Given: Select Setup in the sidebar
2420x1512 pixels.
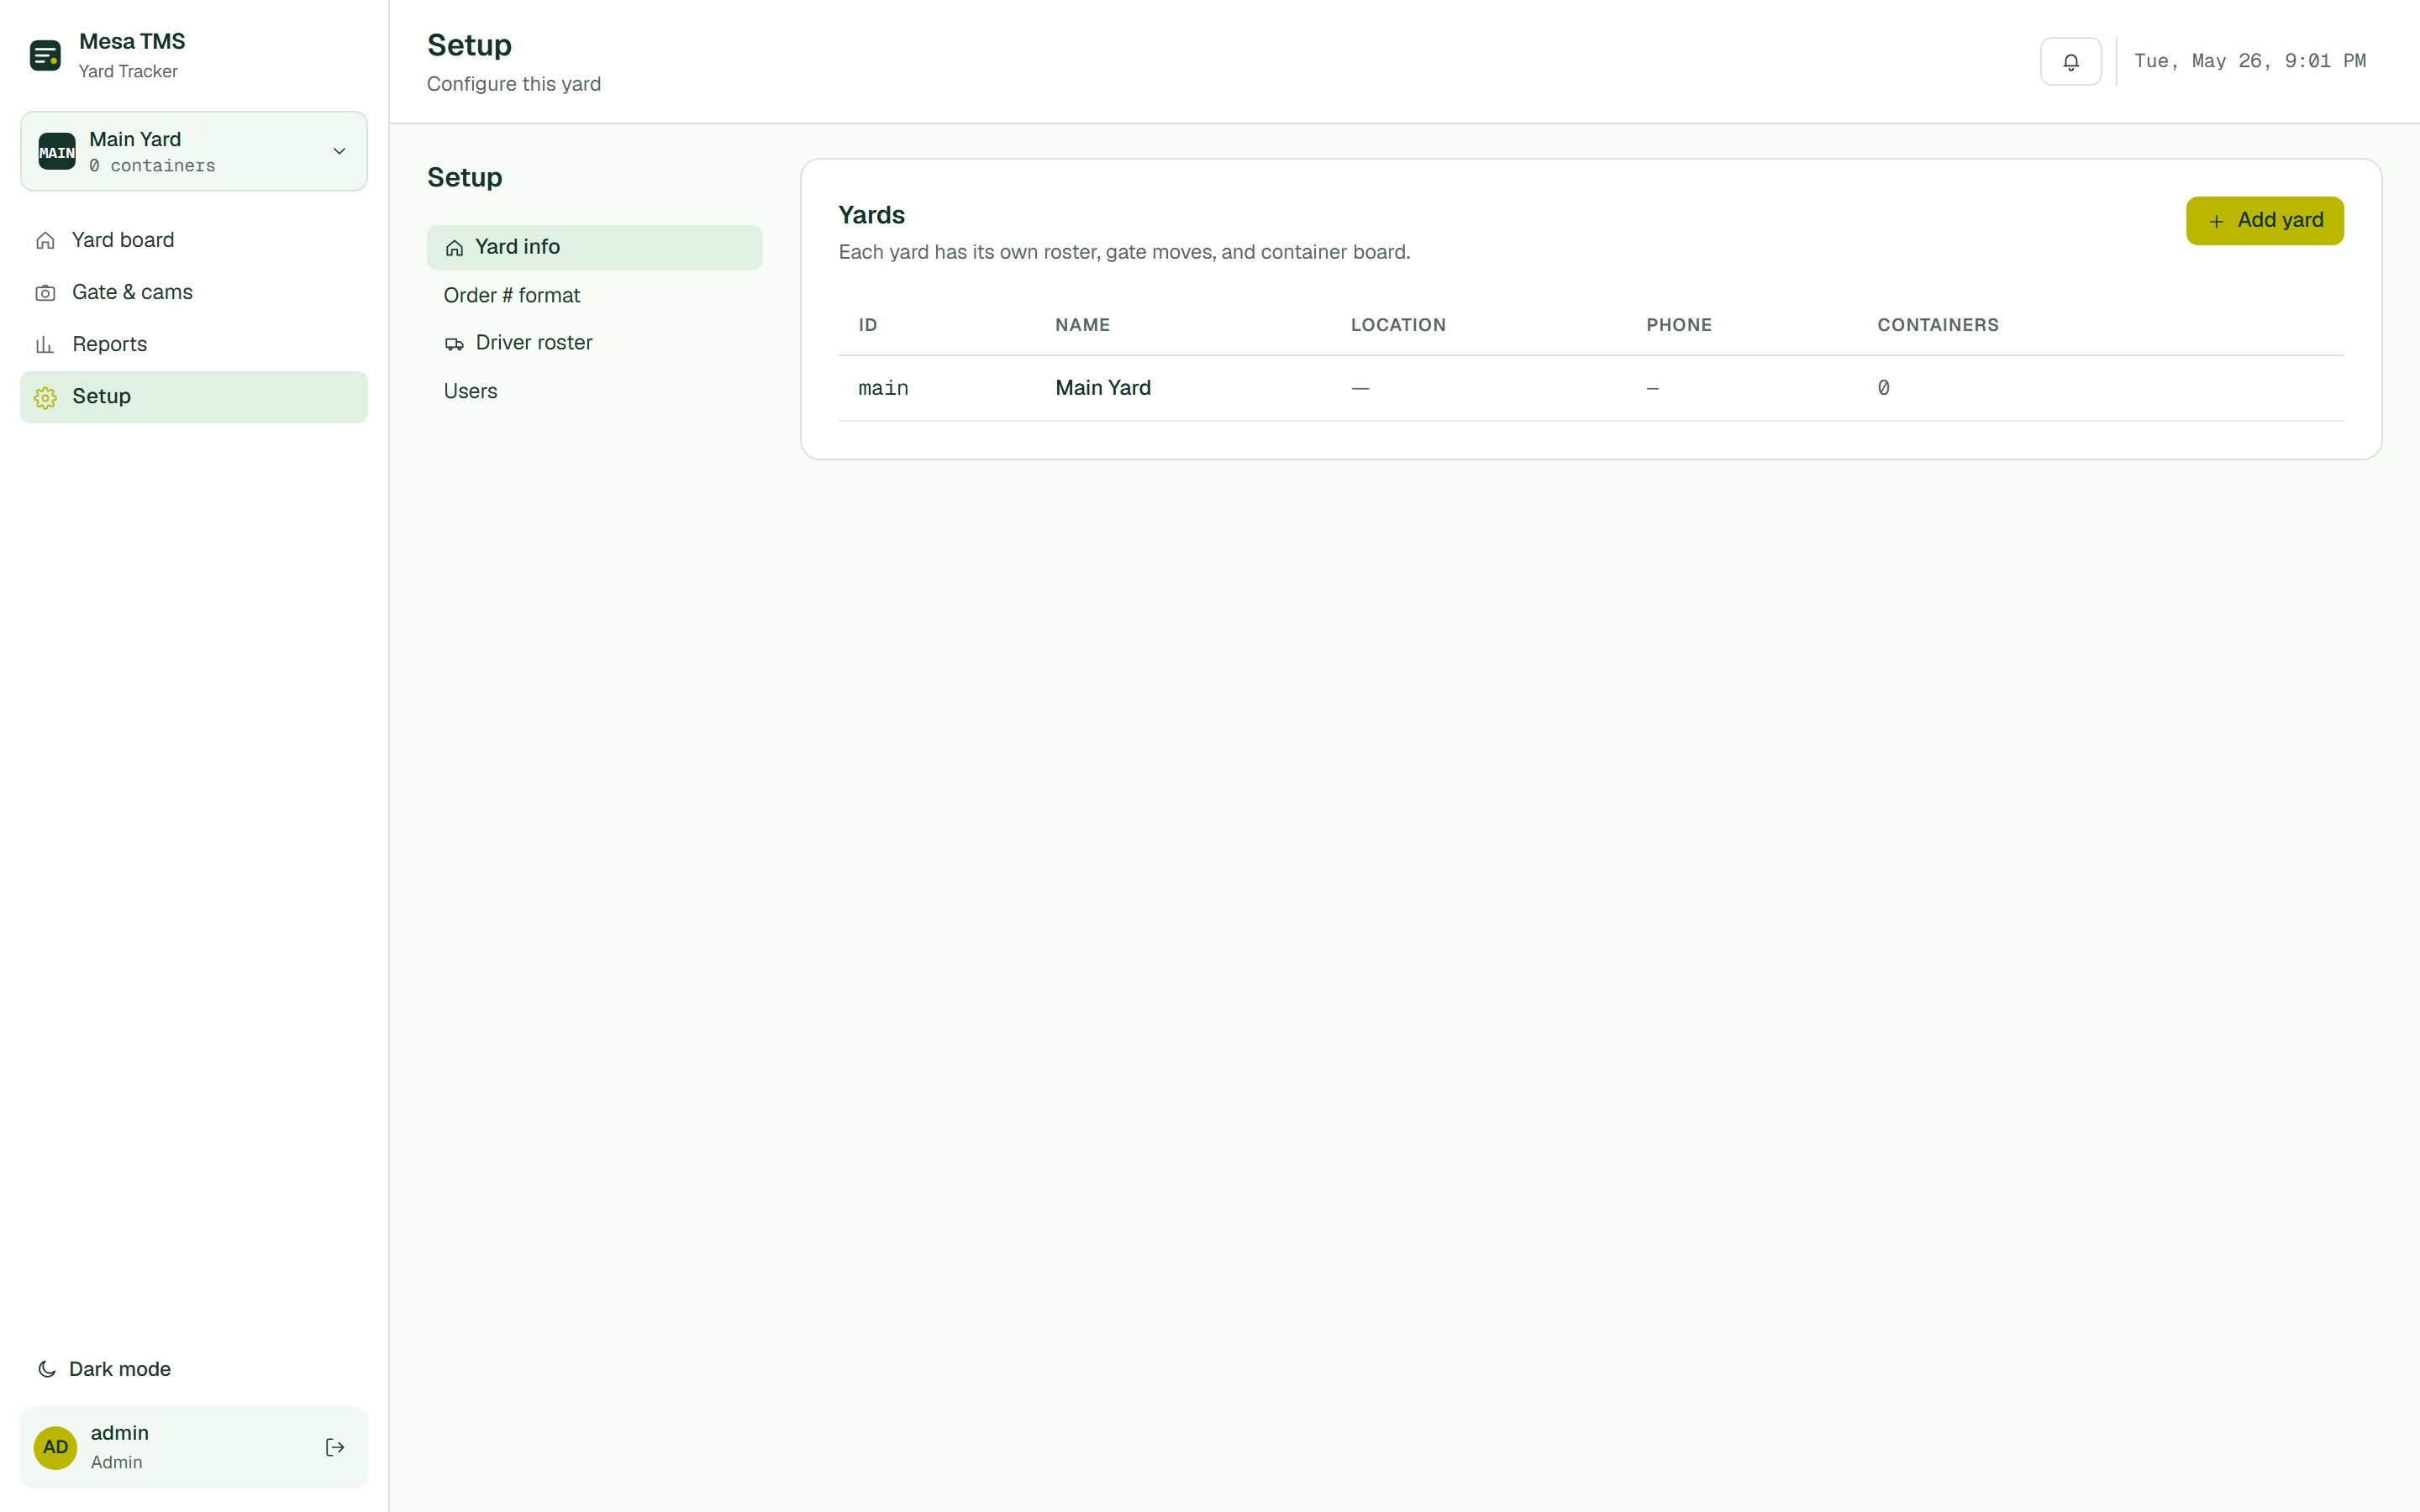Looking at the screenshot, I should pos(194,397).
